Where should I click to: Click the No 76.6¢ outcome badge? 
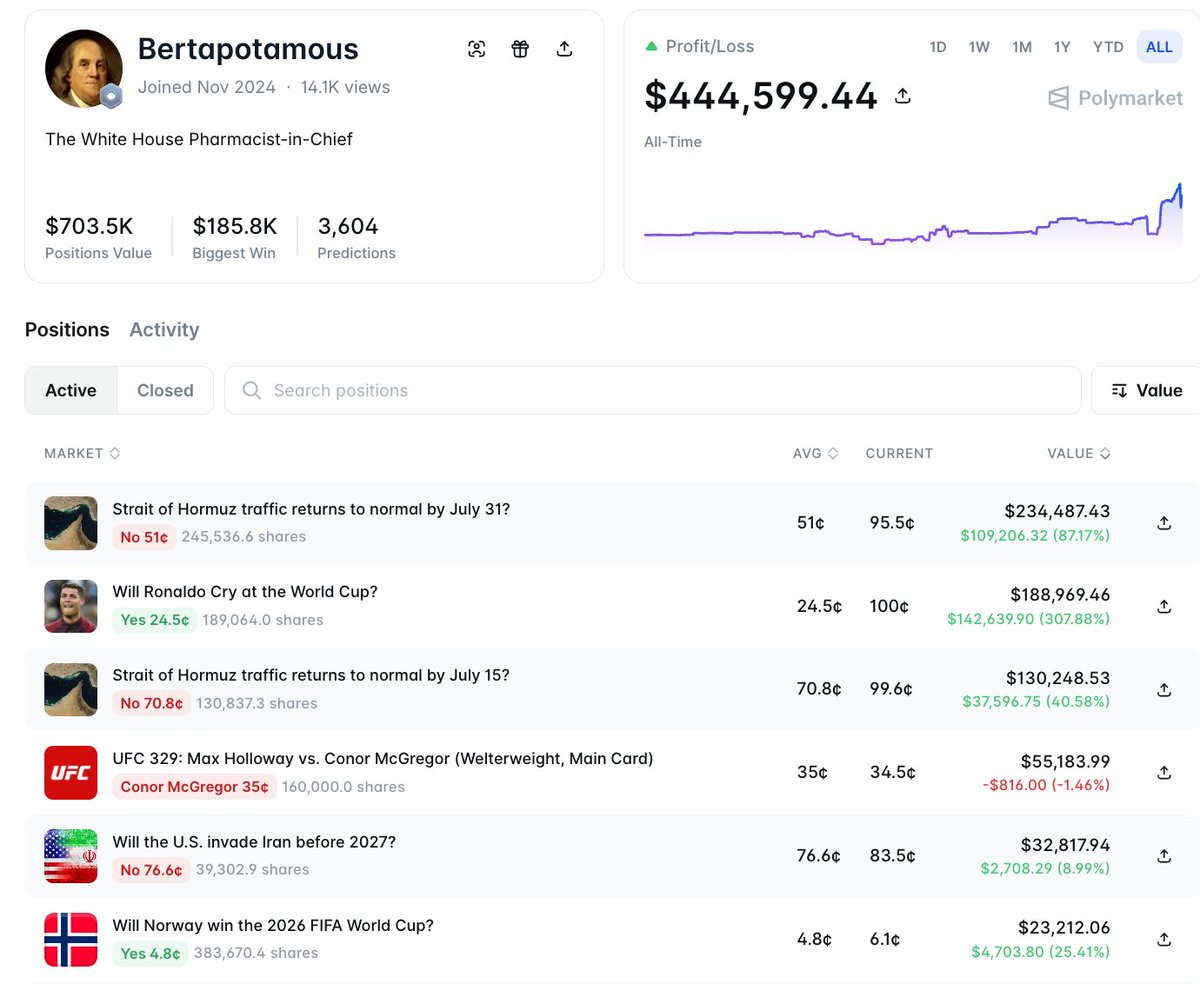click(151, 870)
